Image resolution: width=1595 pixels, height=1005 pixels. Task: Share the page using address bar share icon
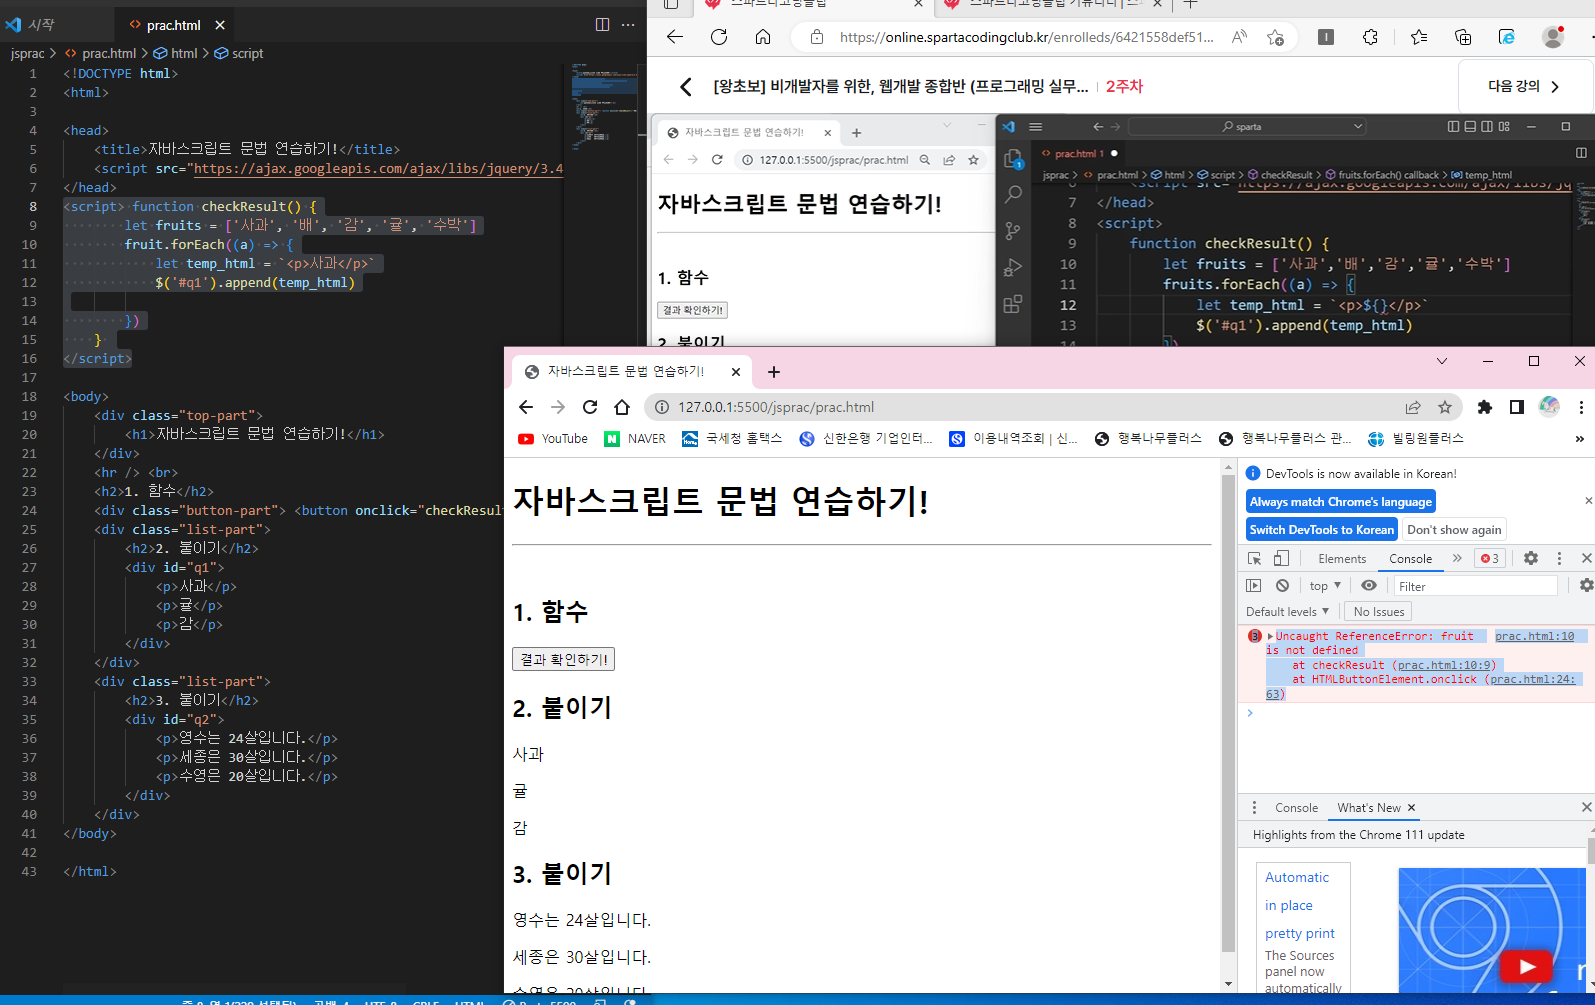click(1413, 407)
